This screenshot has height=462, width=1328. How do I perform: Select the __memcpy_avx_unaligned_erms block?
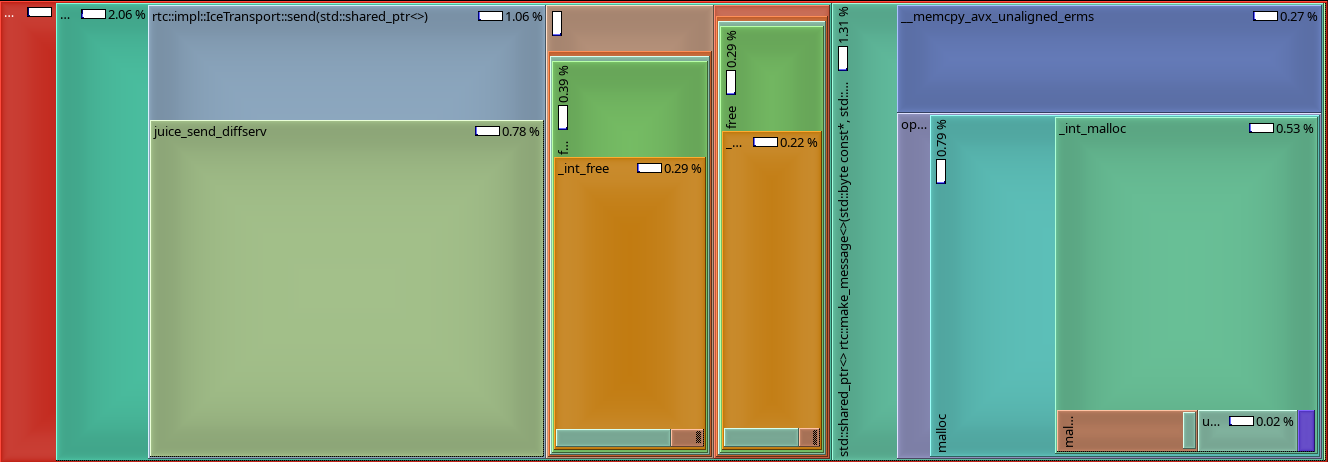[1109, 59]
